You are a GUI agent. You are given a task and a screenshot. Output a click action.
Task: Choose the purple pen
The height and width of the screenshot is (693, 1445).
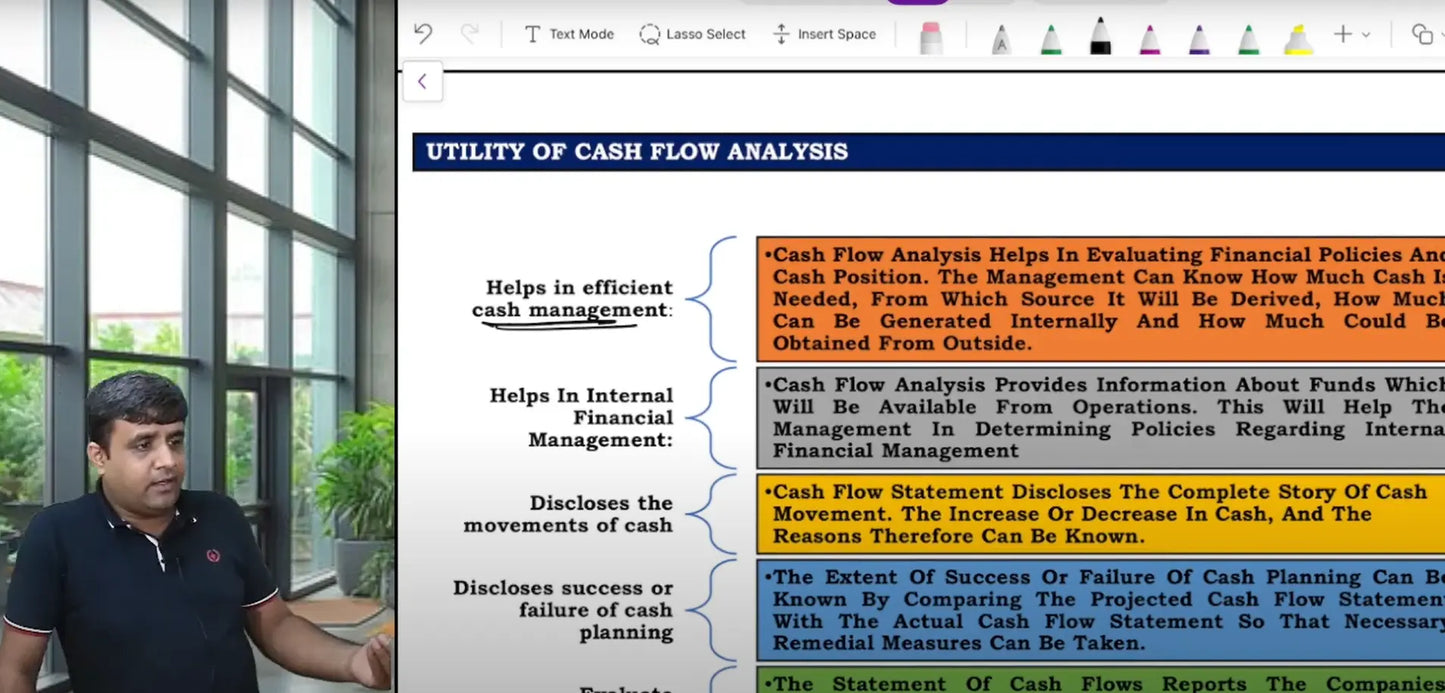(x=1199, y=39)
